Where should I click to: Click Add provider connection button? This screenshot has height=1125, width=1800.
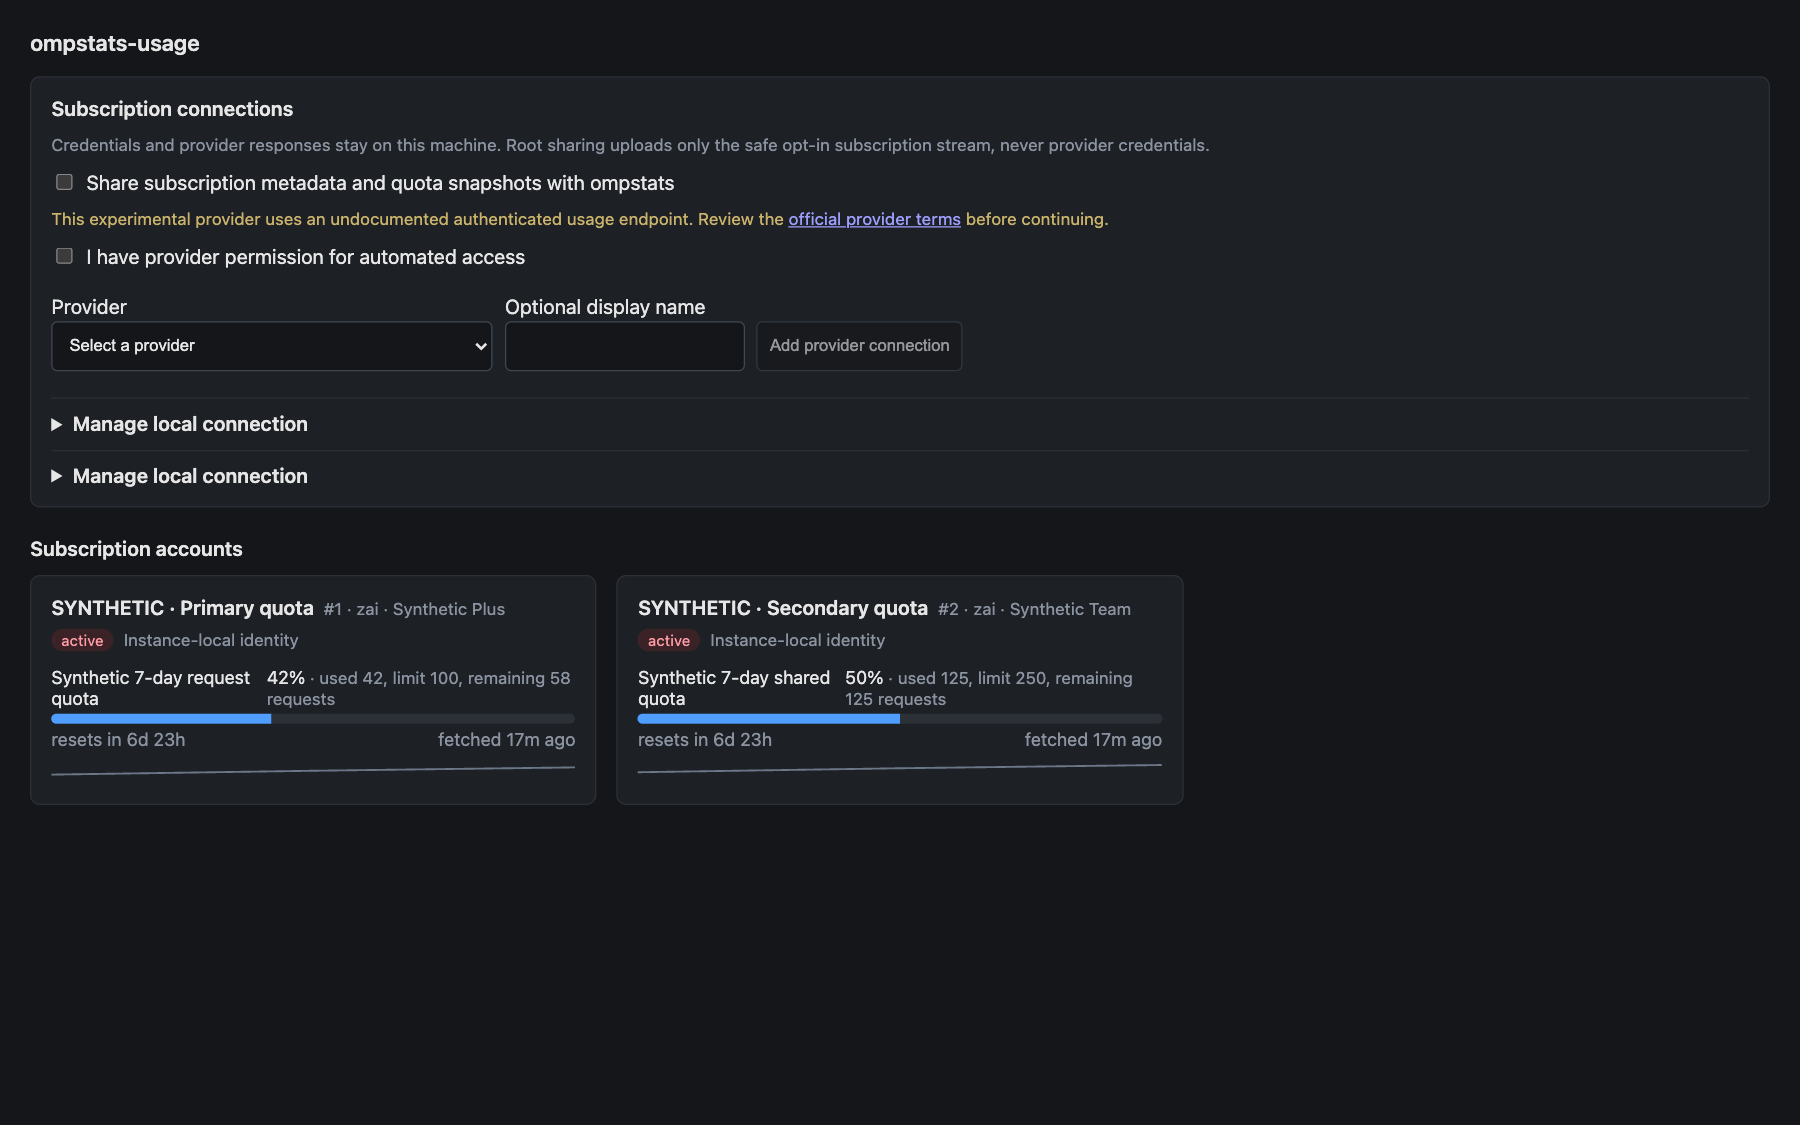(859, 346)
